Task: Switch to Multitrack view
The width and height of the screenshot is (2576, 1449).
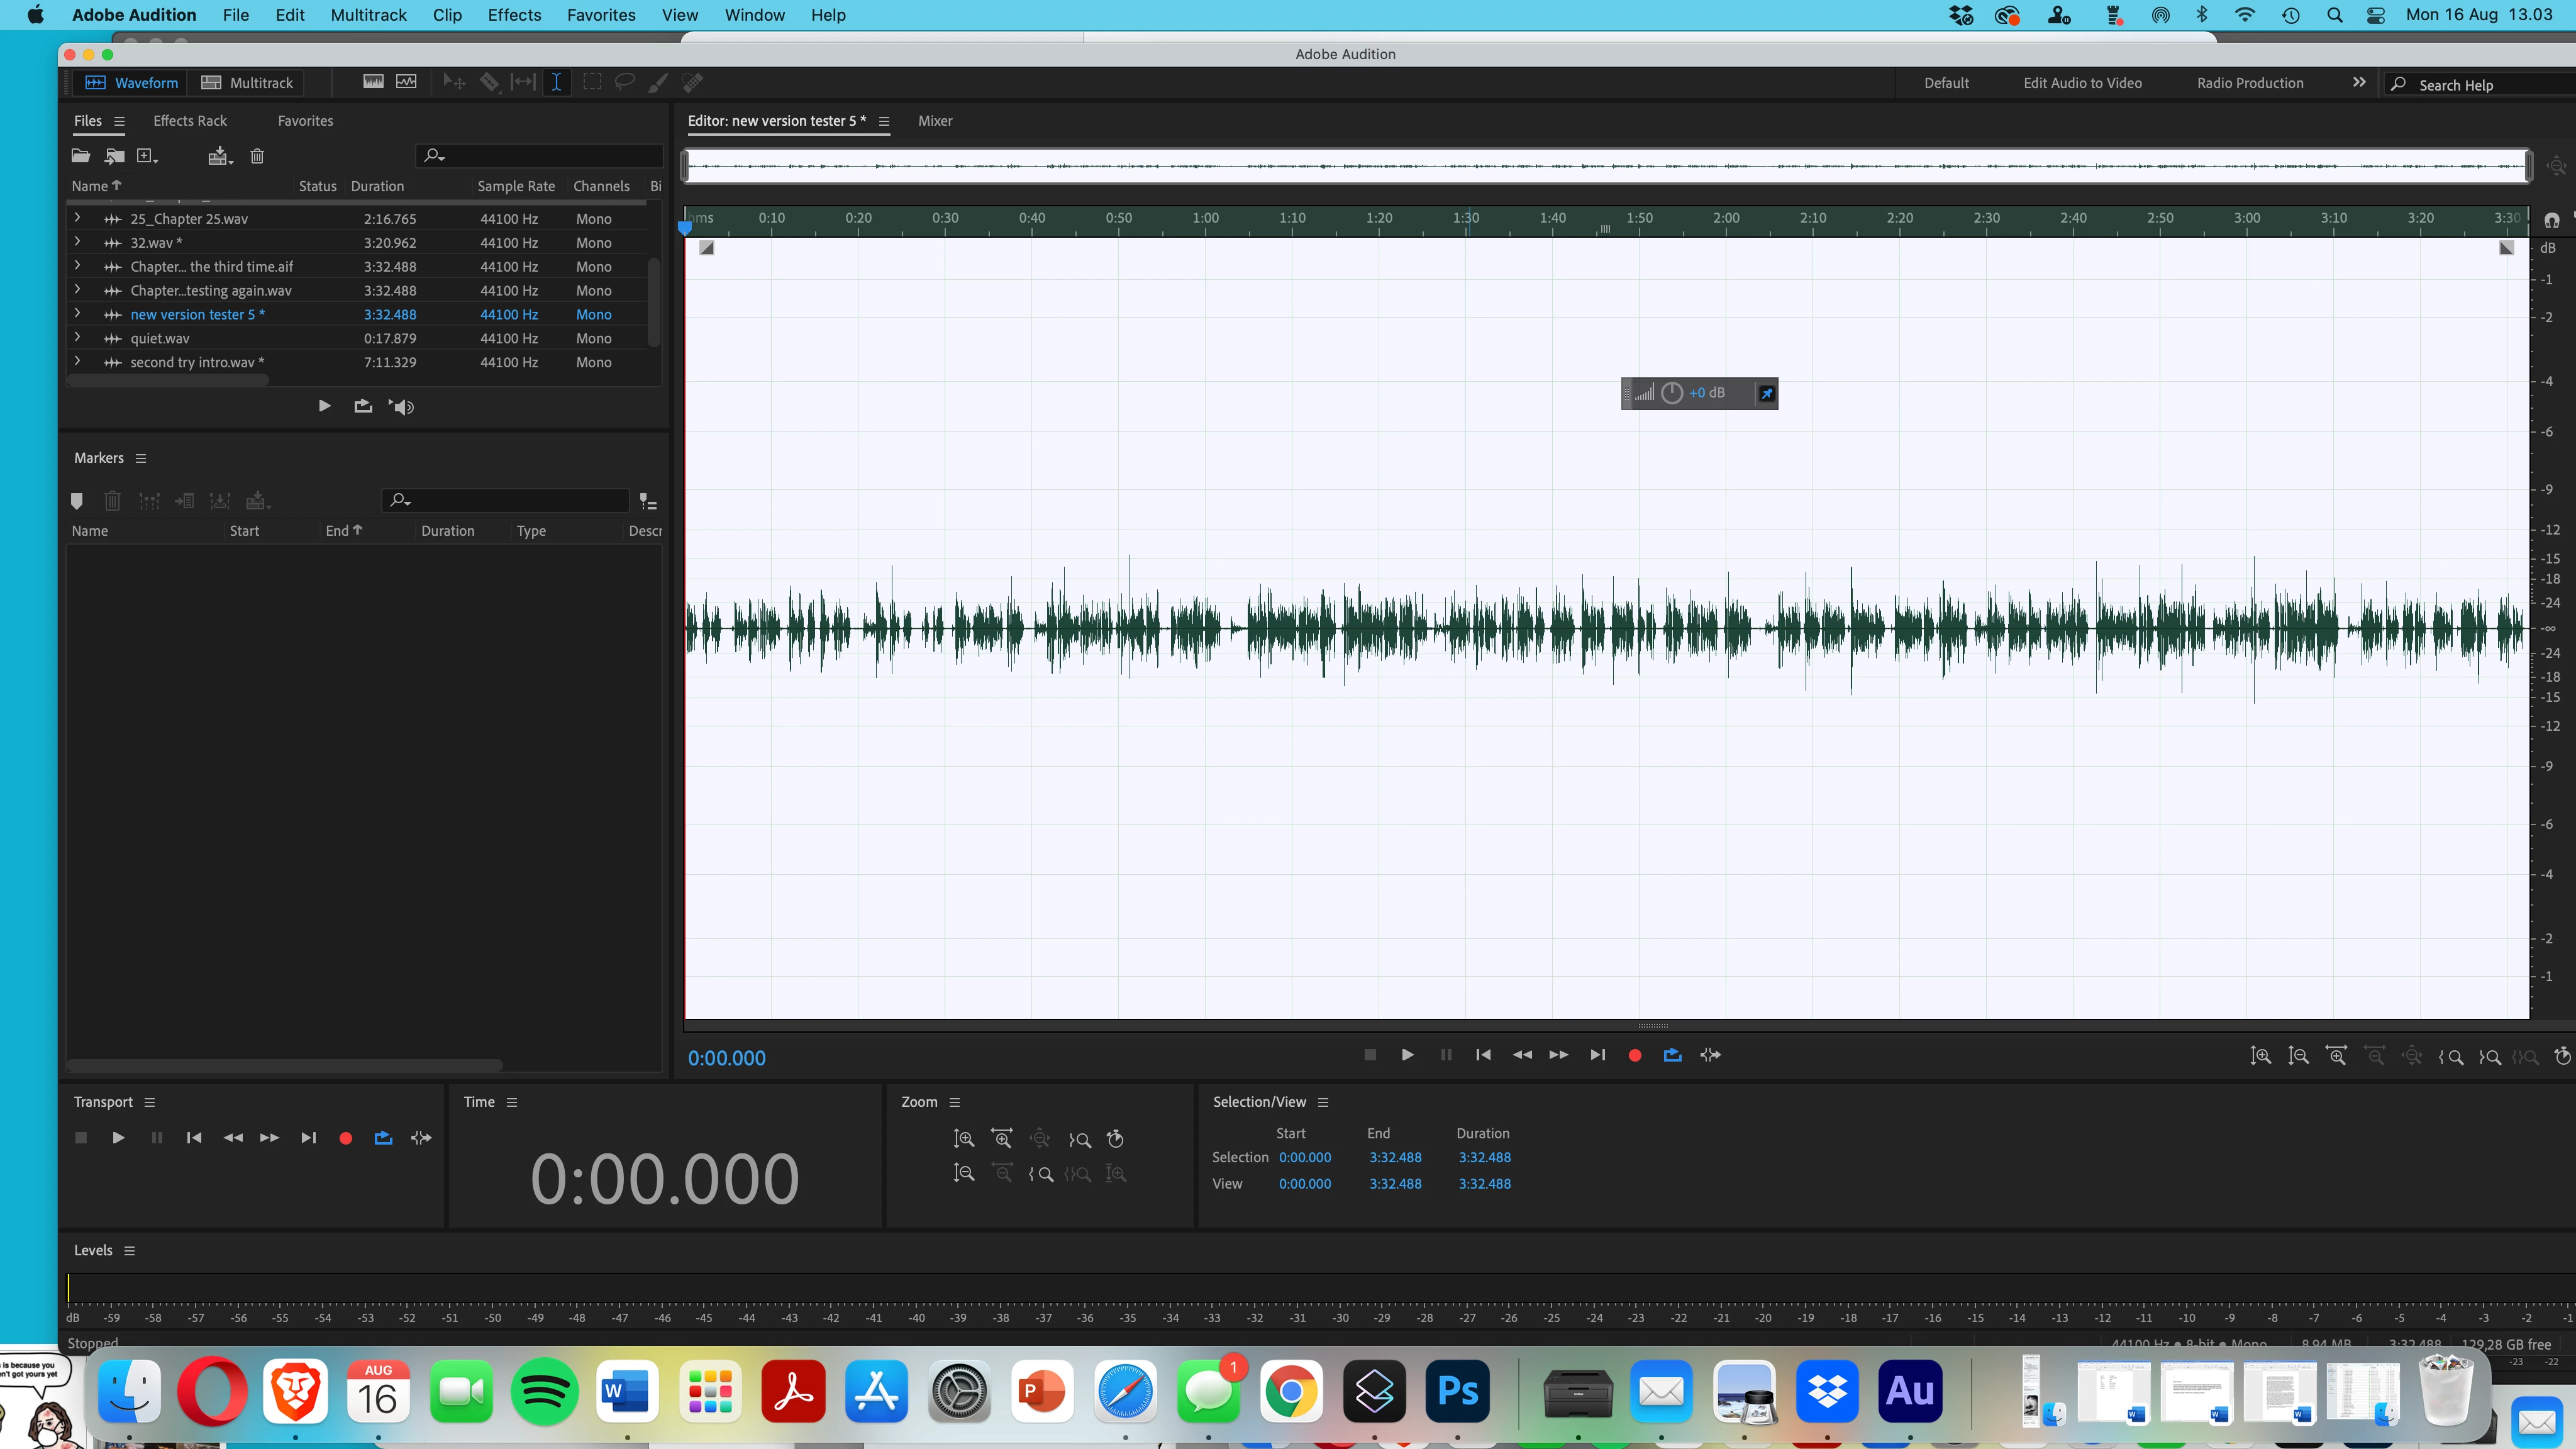Action: coord(247,83)
